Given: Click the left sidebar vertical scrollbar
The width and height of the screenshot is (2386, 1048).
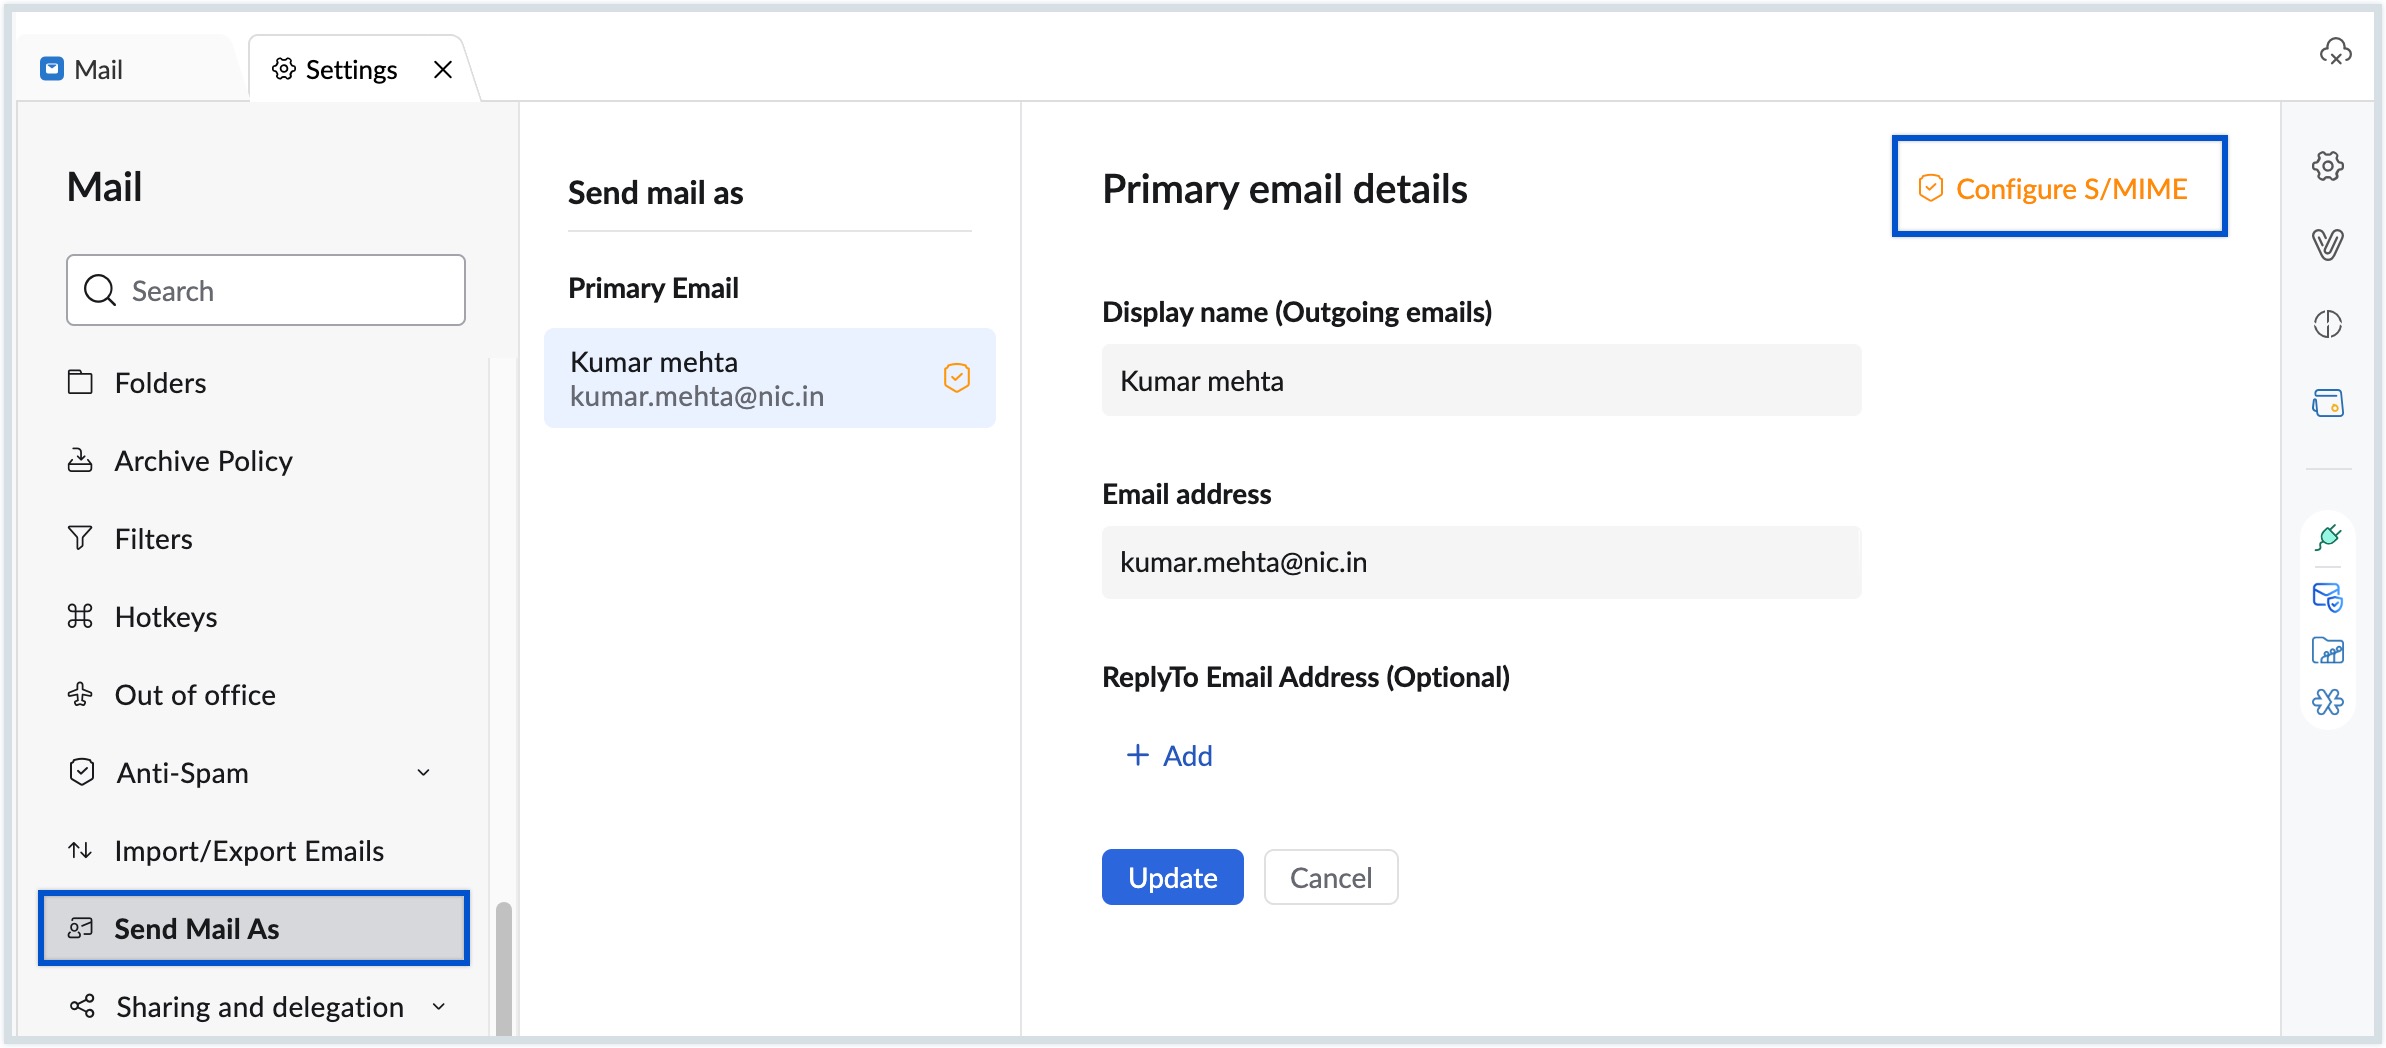Looking at the screenshot, I should [x=503, y=965].
